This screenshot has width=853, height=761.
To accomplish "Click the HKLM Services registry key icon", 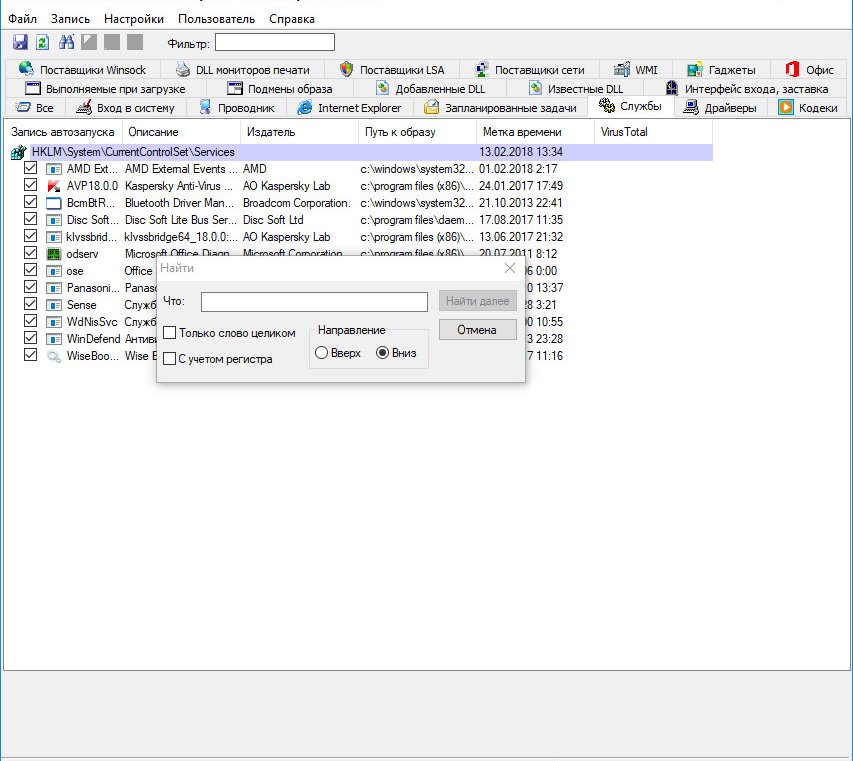I will pos(18,152).
